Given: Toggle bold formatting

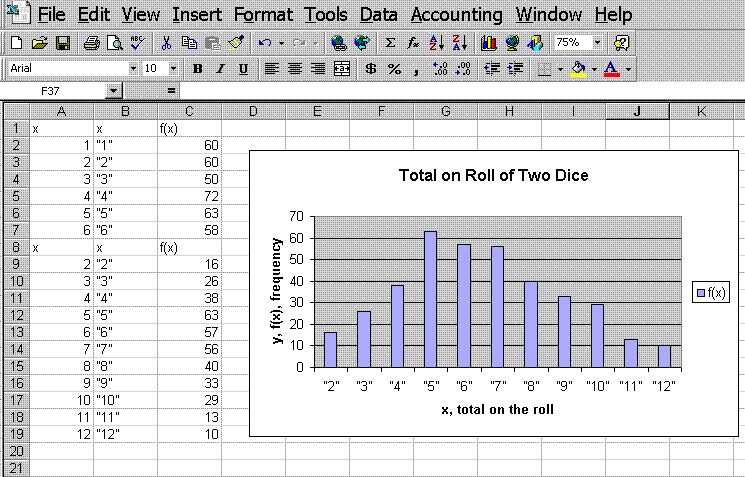Looking at the screenshot, I should click(198, 69).
